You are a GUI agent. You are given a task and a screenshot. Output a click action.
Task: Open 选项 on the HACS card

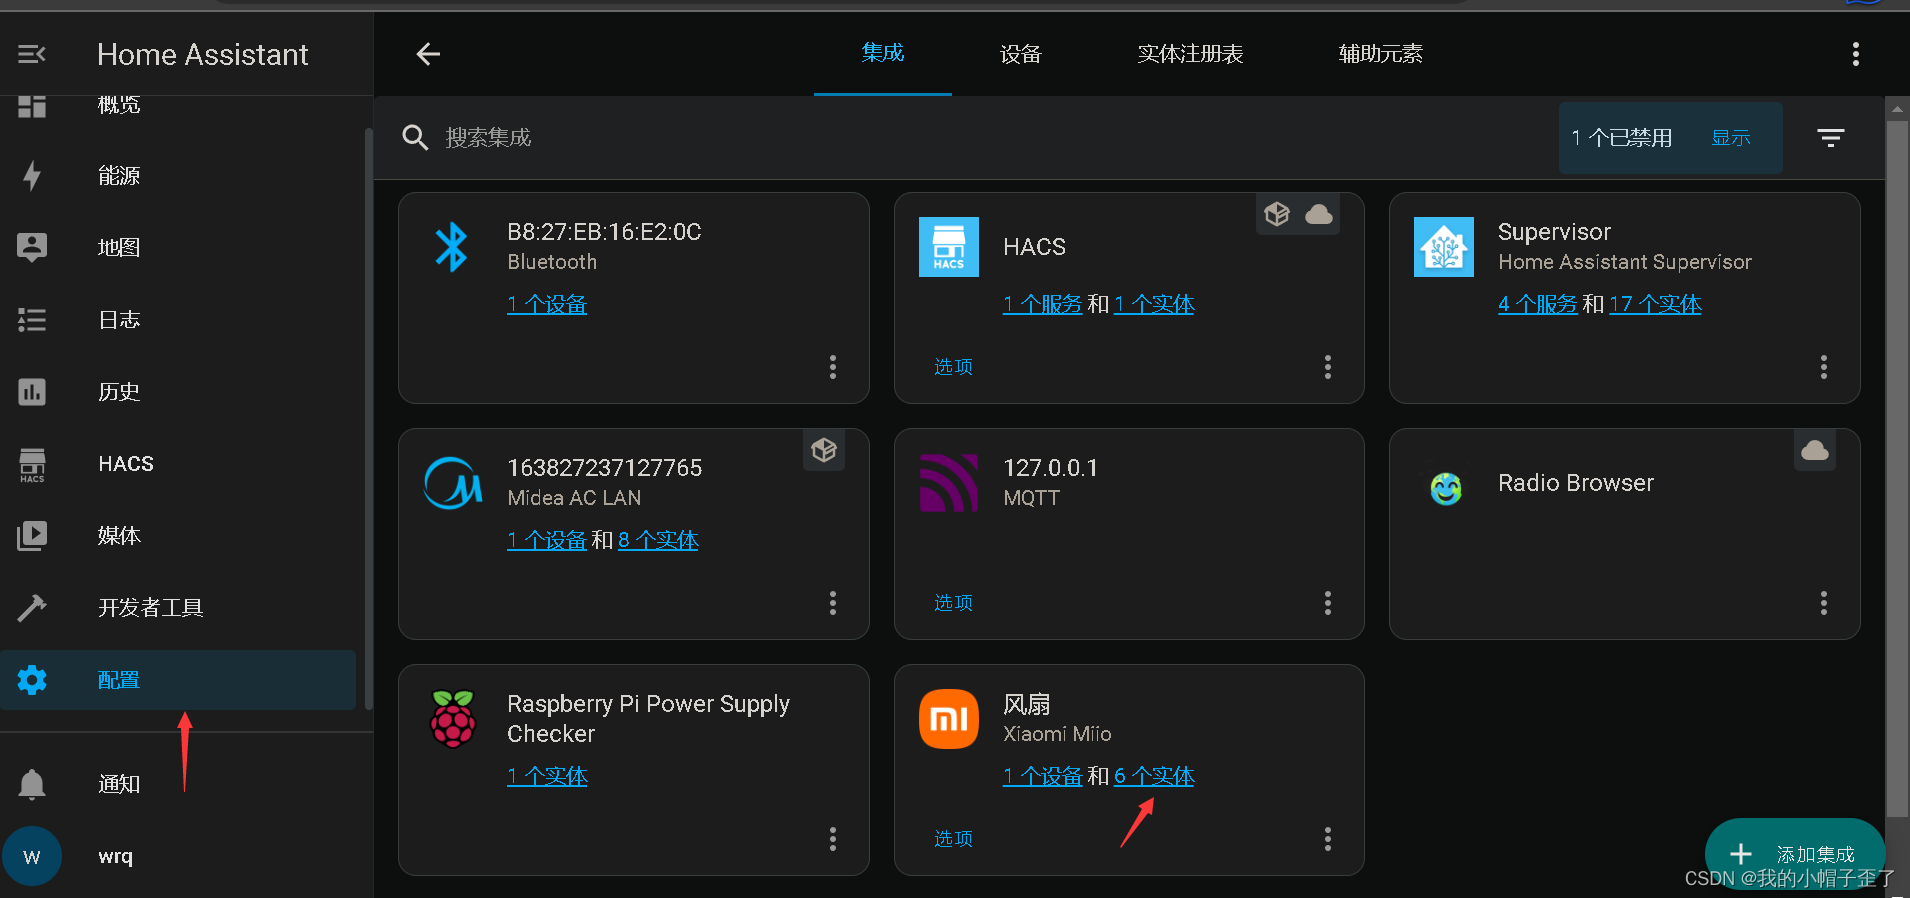953,367
